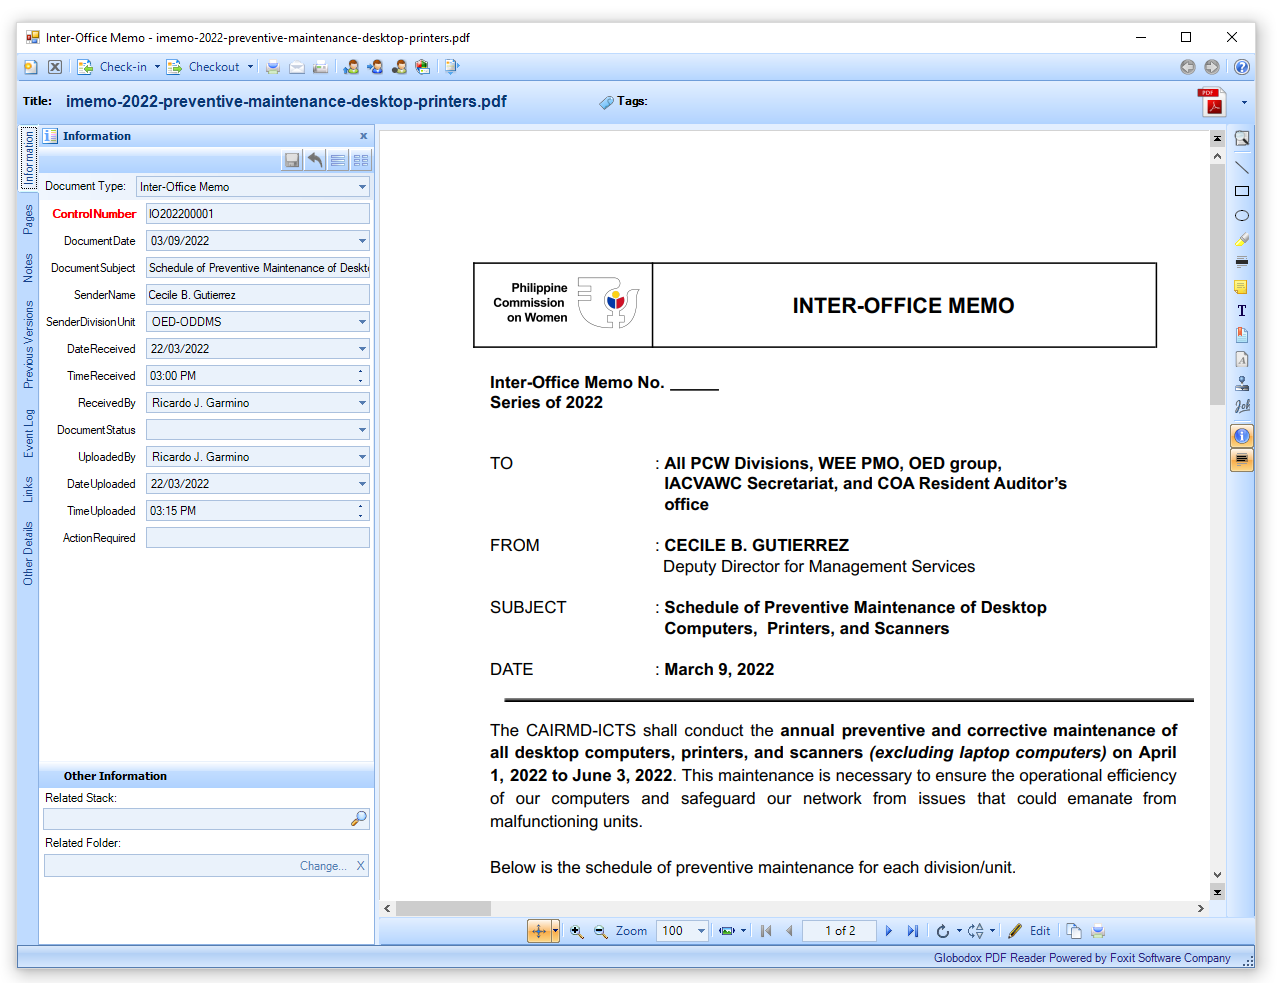Image resolution: width=1279 pixels, height=983 pixels.
Task: Click the print icon in the top toolbar
Action: coord(272,67)
